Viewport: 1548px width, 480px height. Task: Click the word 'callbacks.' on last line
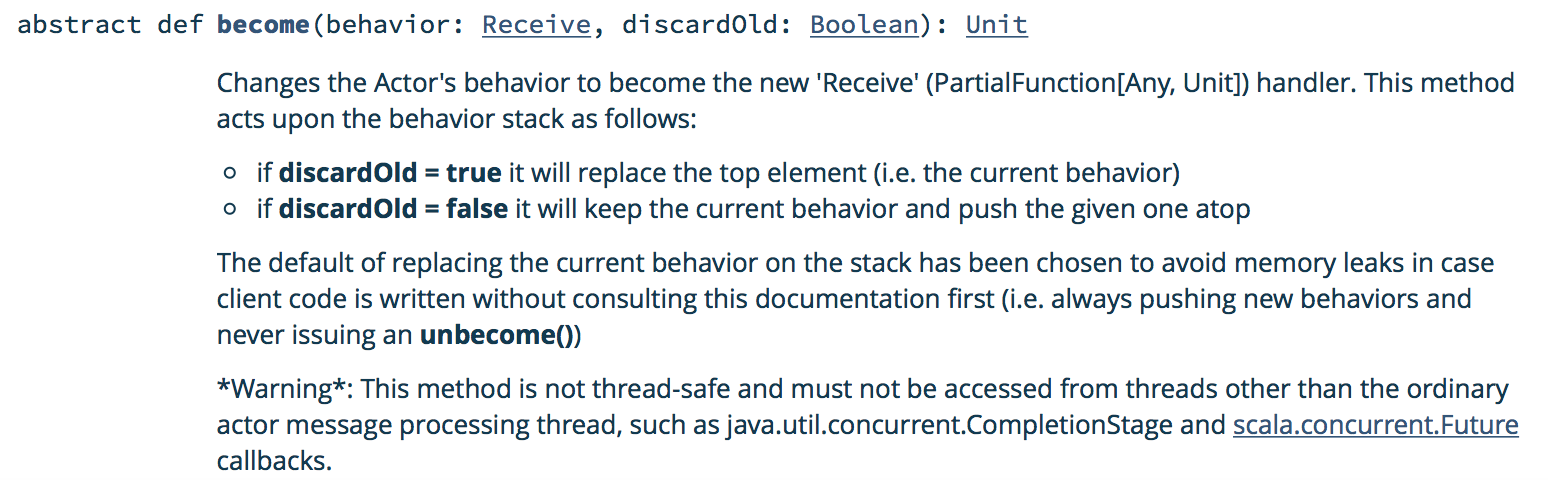click(273, 462)
